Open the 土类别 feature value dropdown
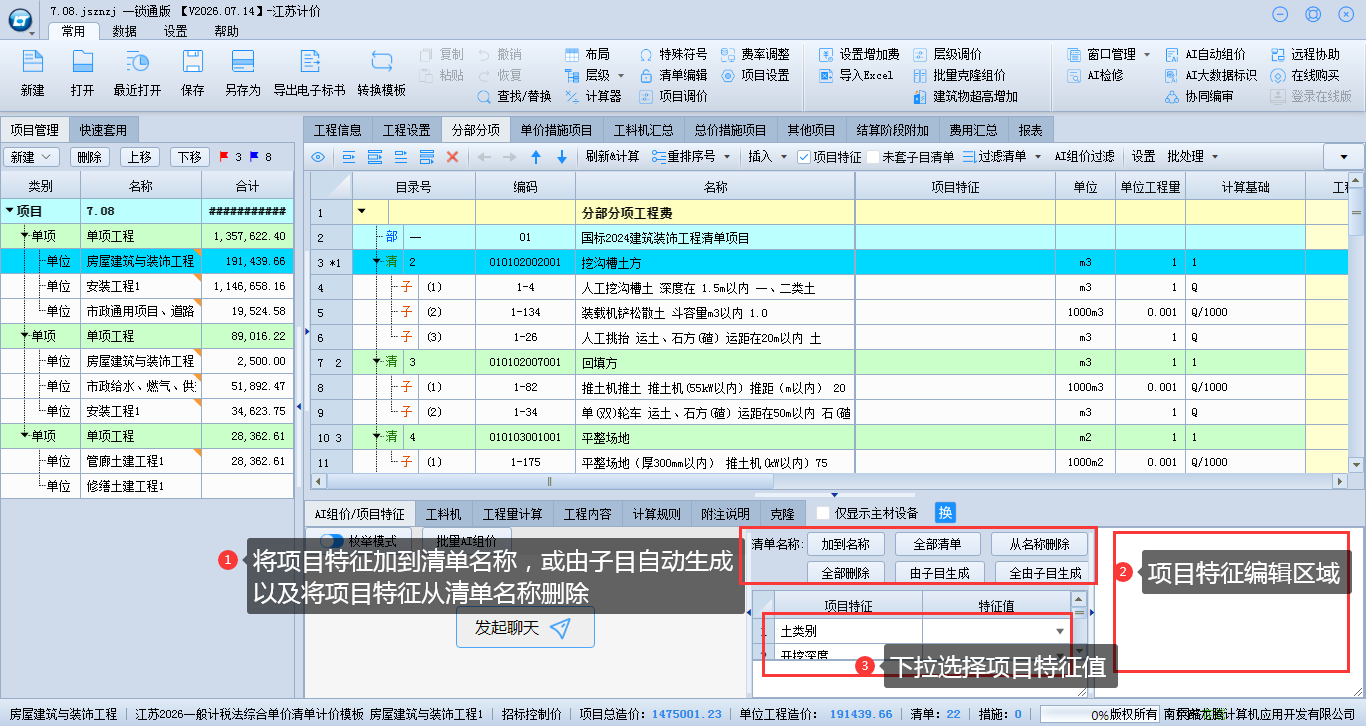The height and width of the screenshot is (726, 1366). click(1060, 631)
